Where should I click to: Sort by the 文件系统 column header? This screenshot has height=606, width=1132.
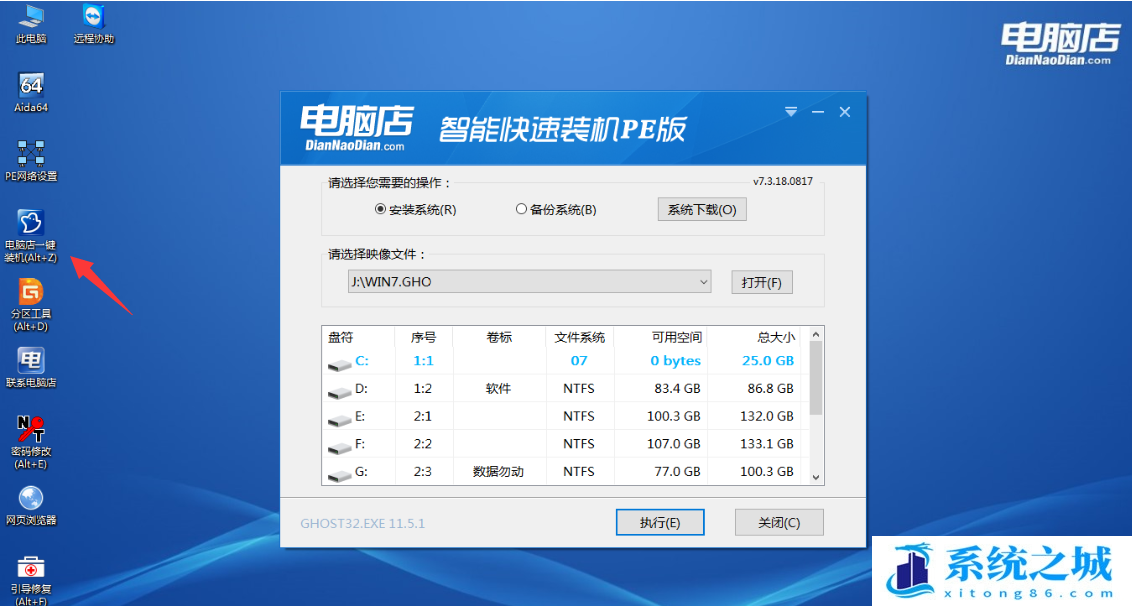coord(580,337)
